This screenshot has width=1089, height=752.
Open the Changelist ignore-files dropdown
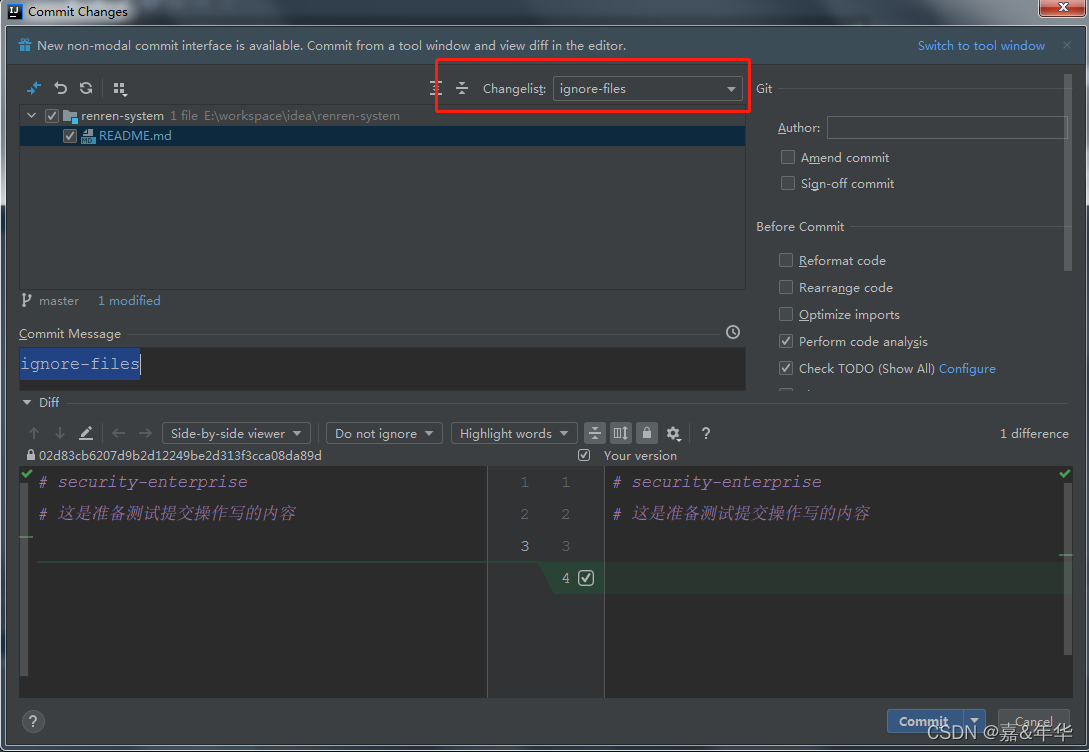(x=647, y=88)
